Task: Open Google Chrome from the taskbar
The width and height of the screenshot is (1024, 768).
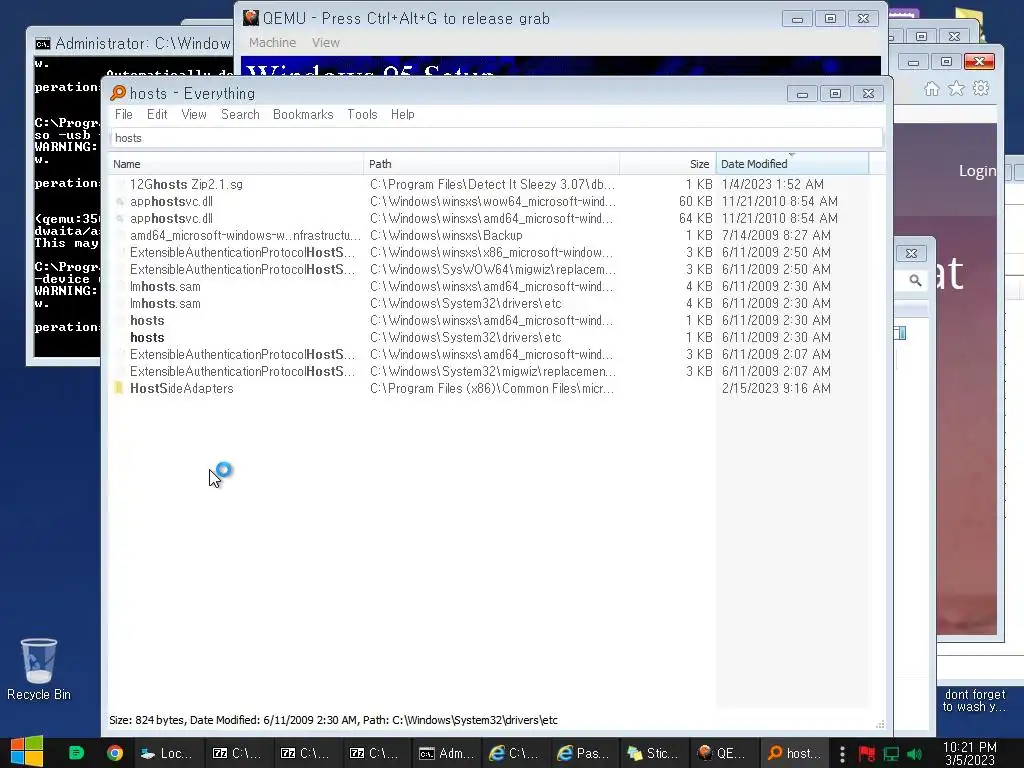Action: (115, 753)
